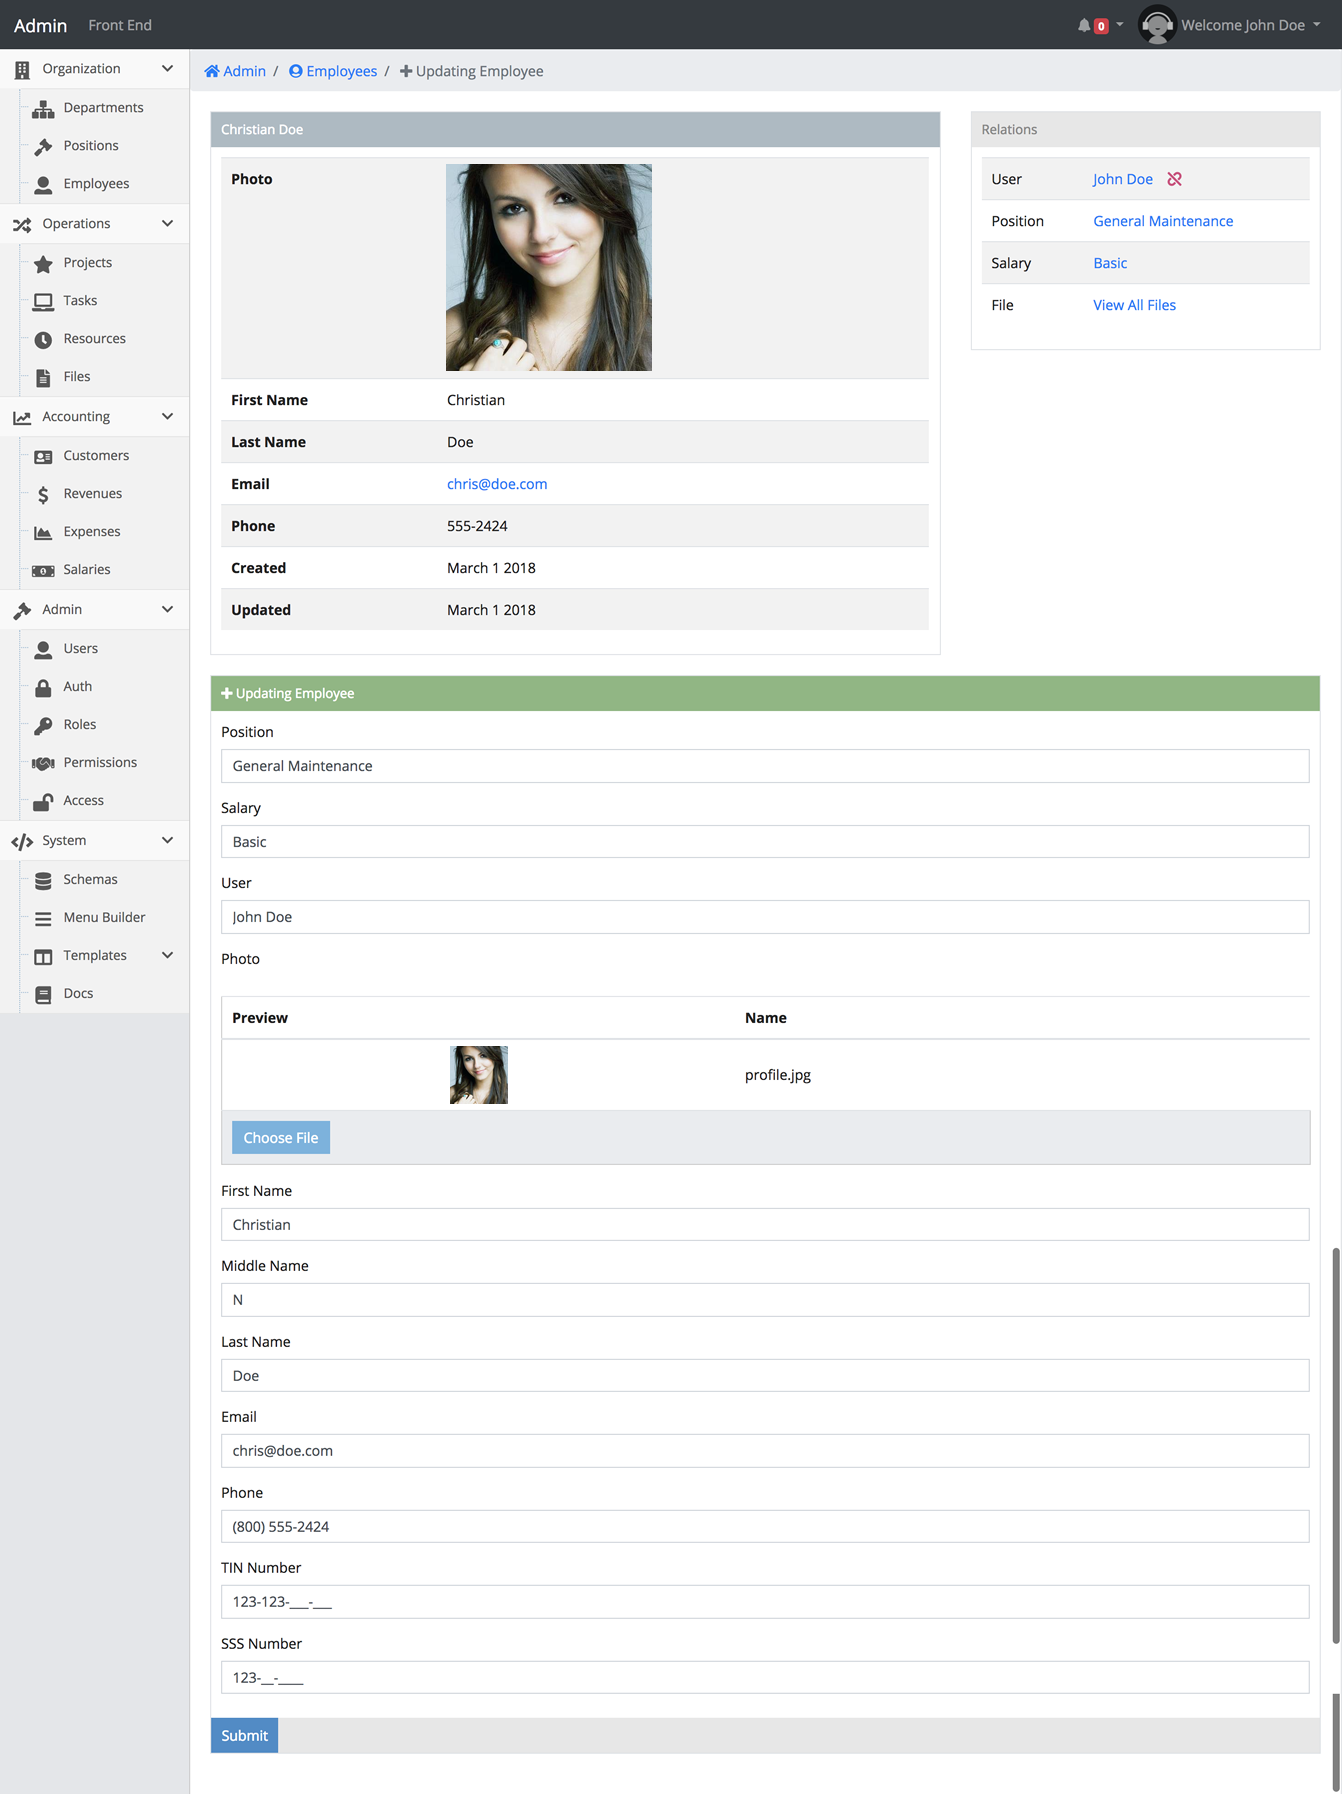Click the TIN Number input field
Screen dimensions: 1342x1794
[x=765, y=1602]
